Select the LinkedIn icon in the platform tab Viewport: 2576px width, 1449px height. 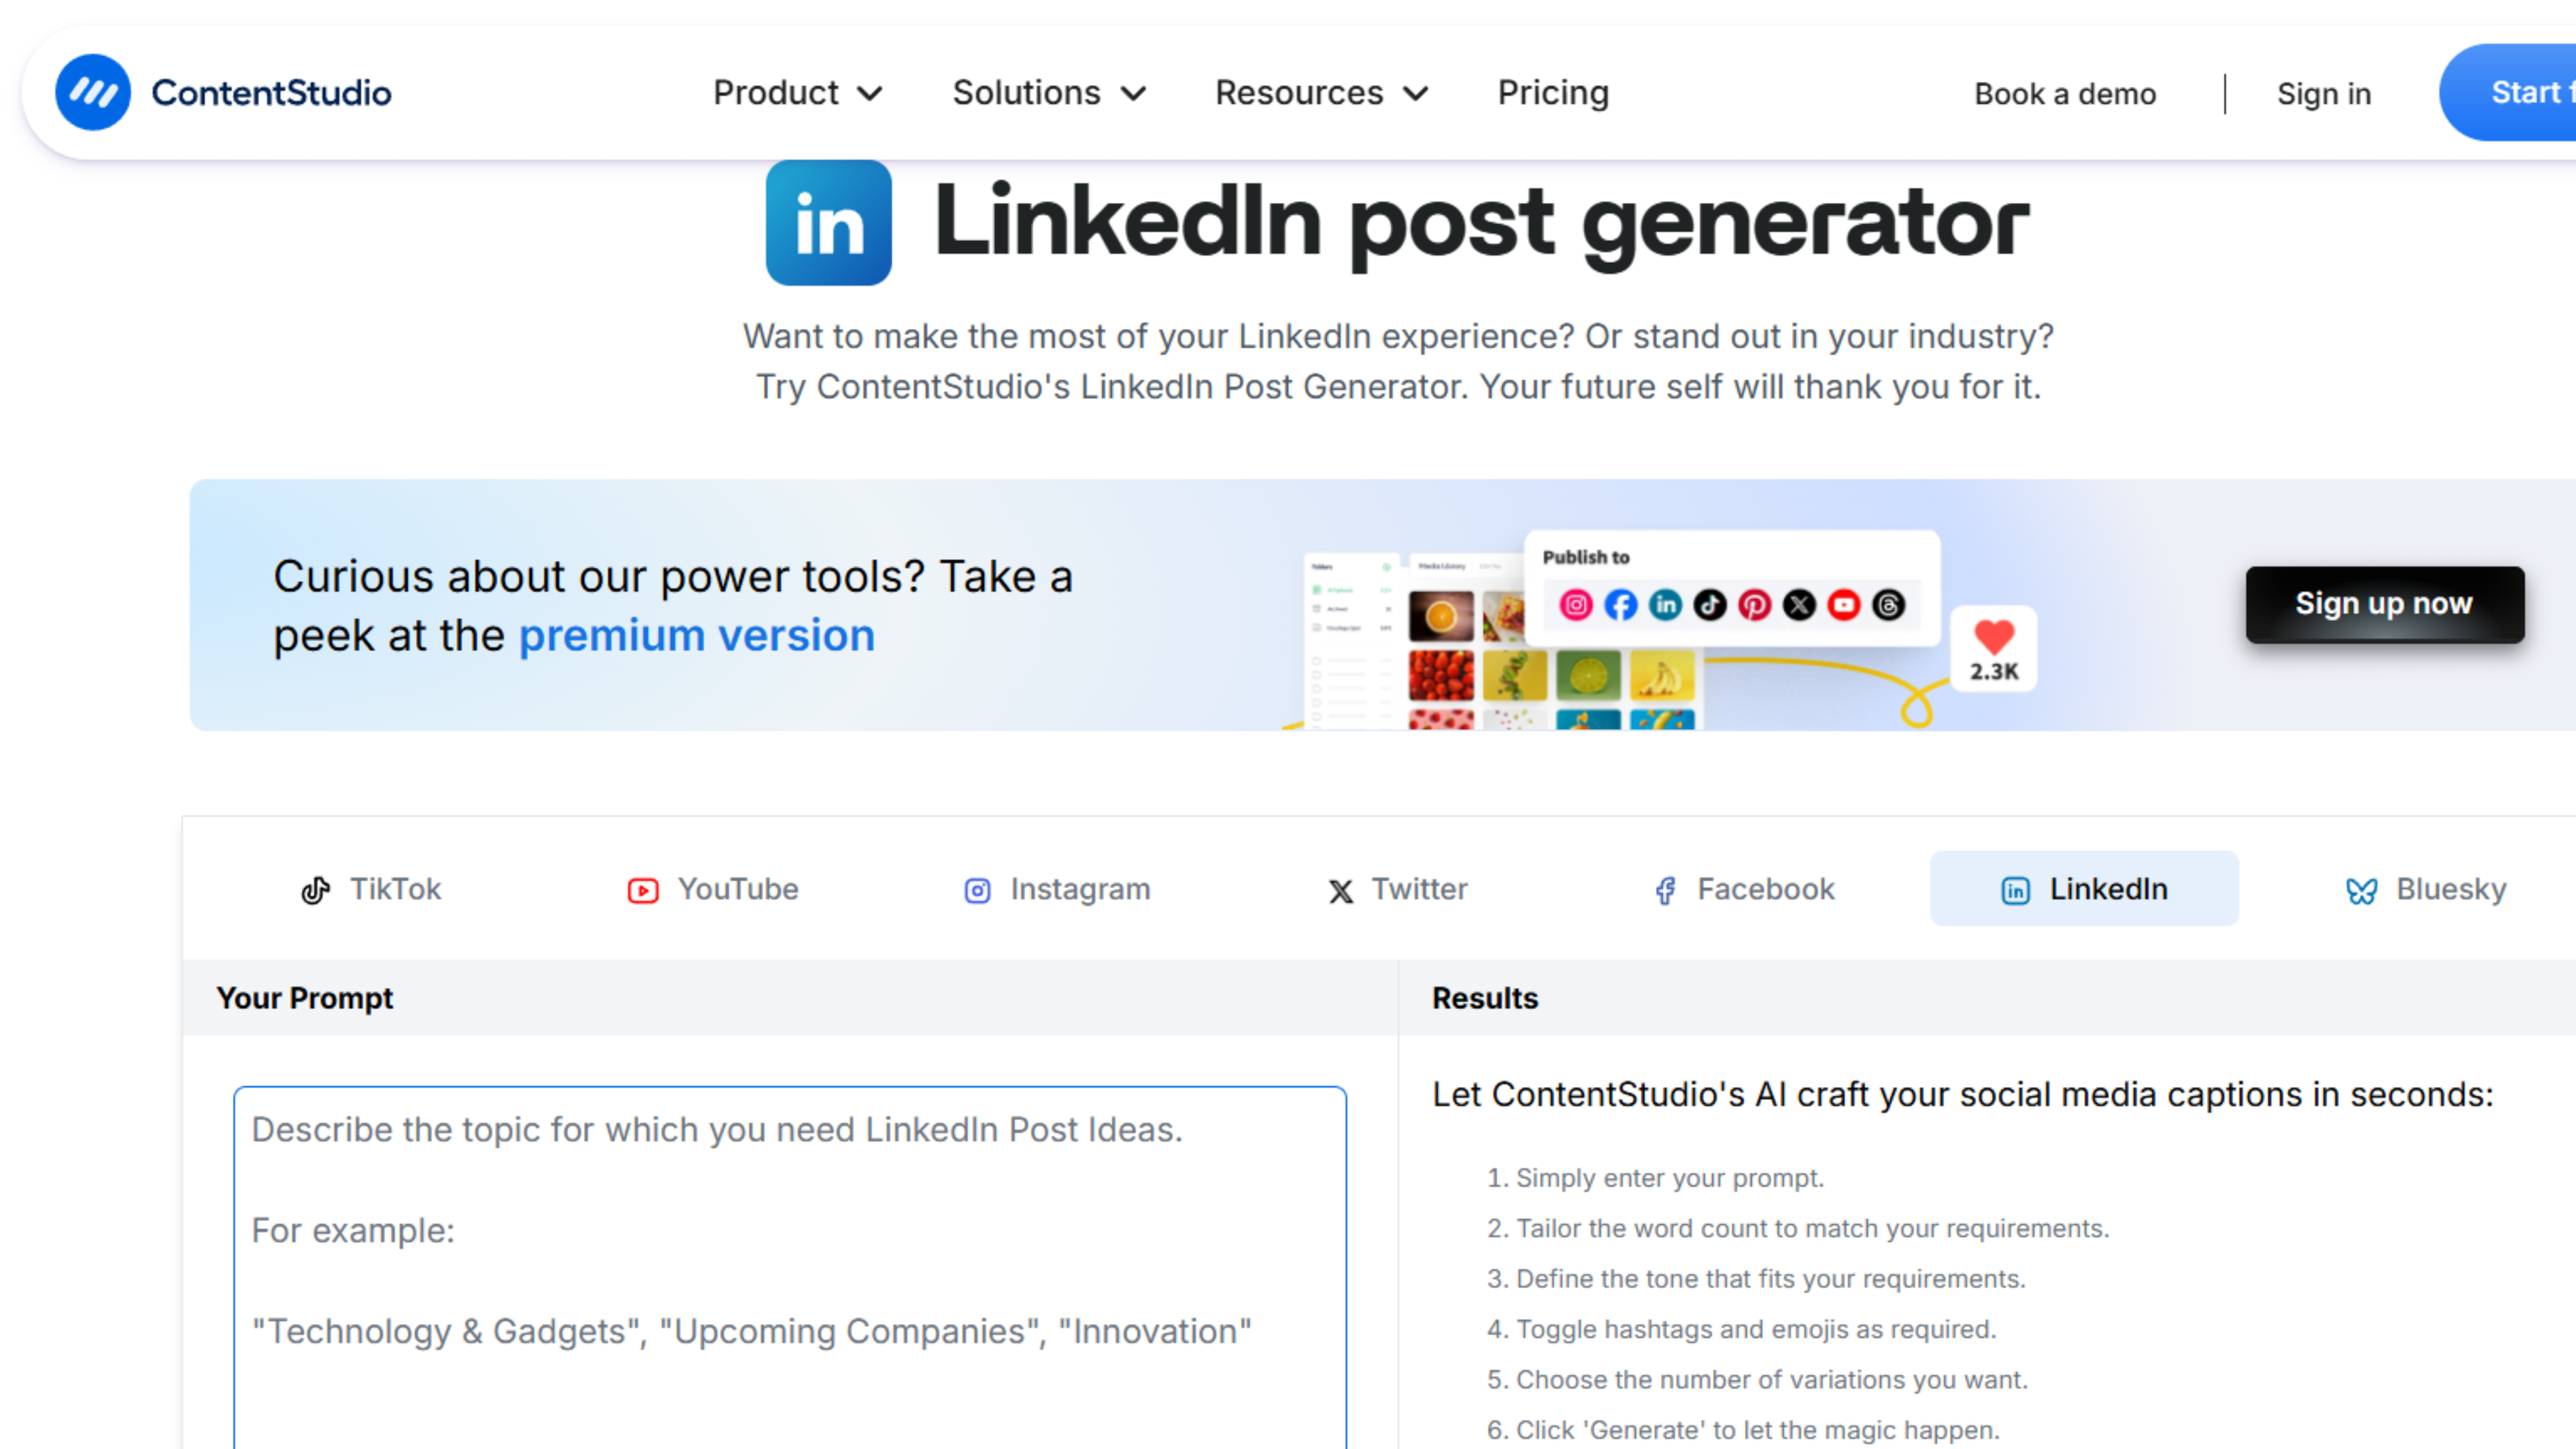point(2016,889)
